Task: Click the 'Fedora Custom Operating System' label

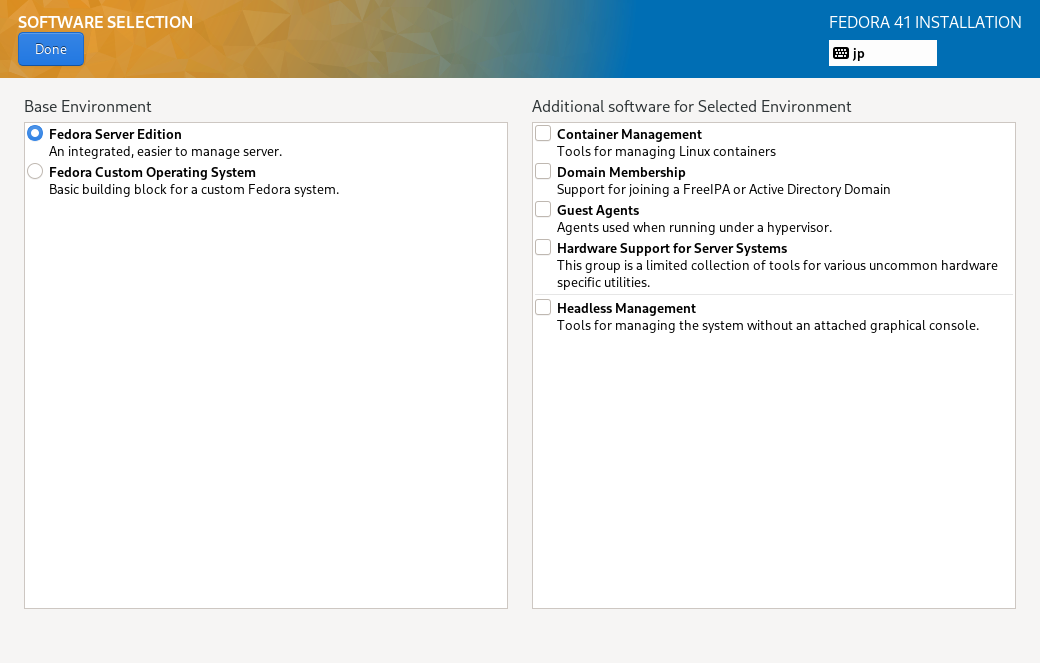Action: pyautogui.click(x=153, y=172)
